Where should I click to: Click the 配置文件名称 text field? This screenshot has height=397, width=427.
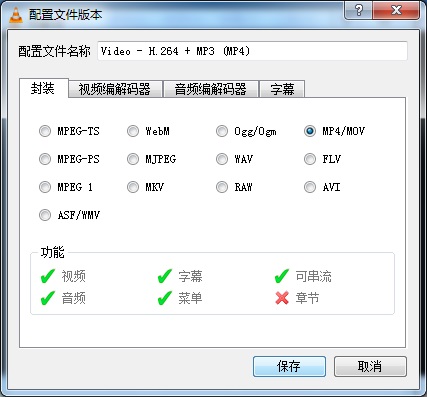click(x=252, y=51)
